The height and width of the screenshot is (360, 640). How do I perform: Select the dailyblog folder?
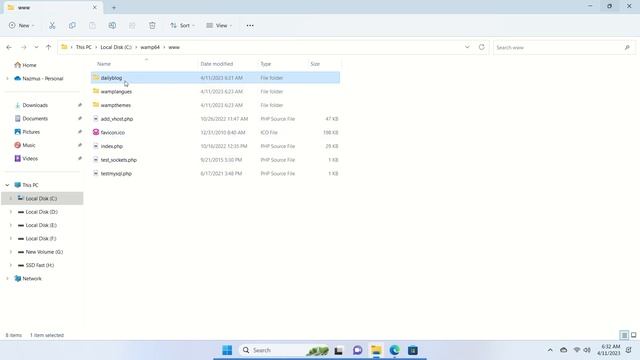coord(215,78)
